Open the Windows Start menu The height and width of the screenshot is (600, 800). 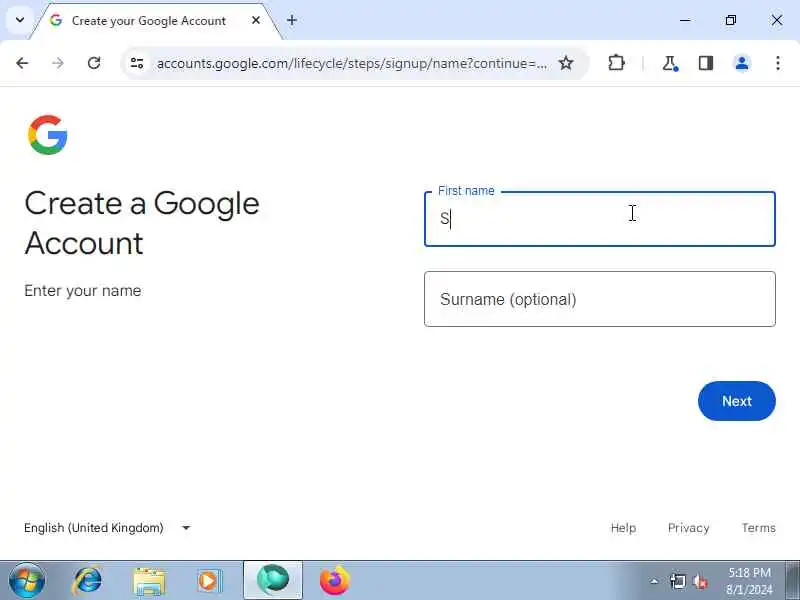26,581
